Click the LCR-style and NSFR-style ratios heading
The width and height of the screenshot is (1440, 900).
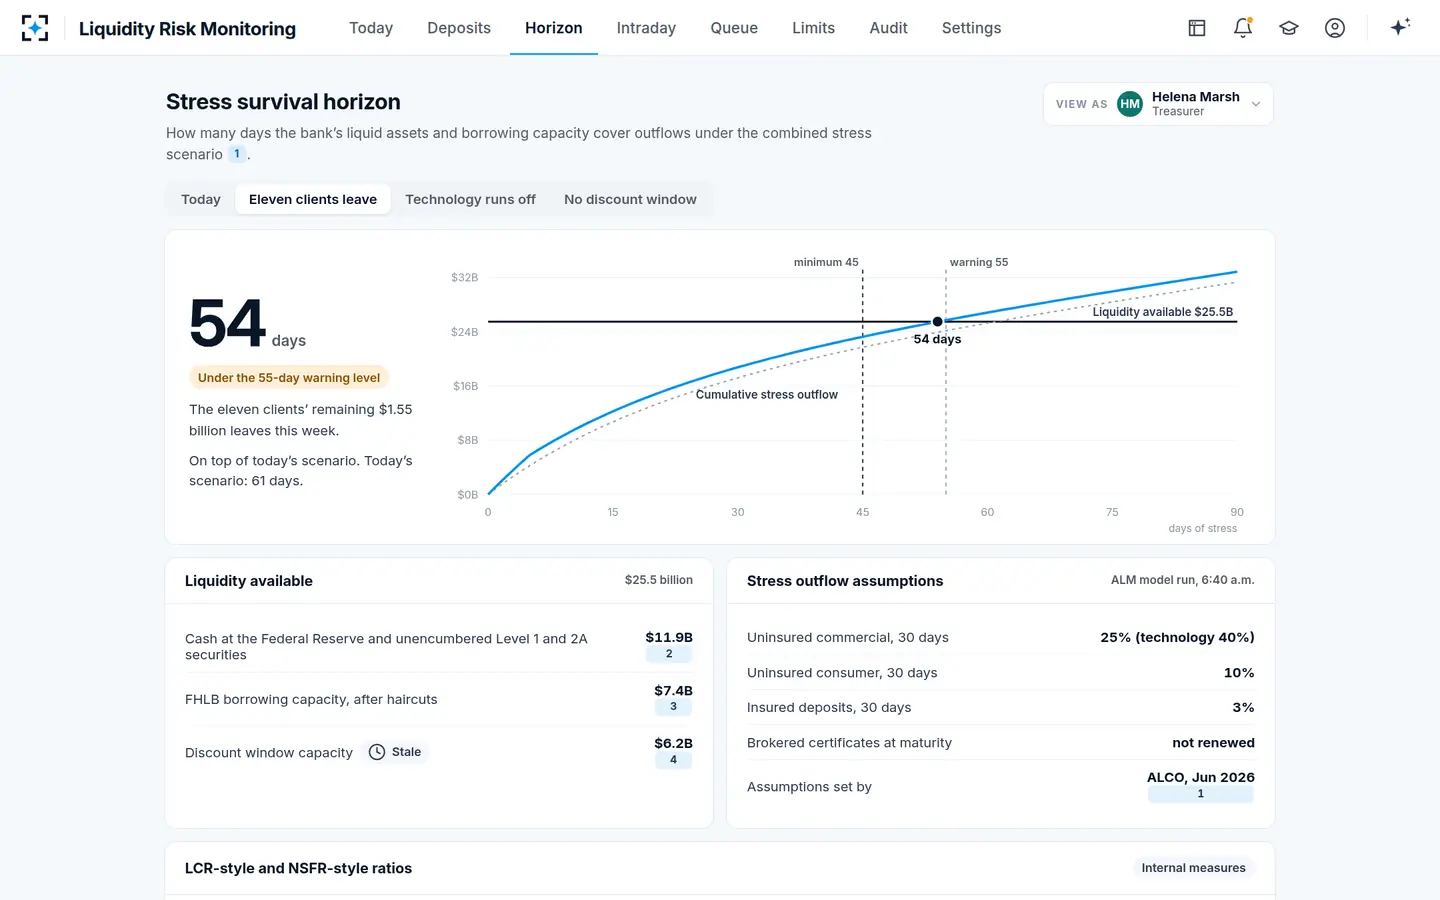coord(298,868)
